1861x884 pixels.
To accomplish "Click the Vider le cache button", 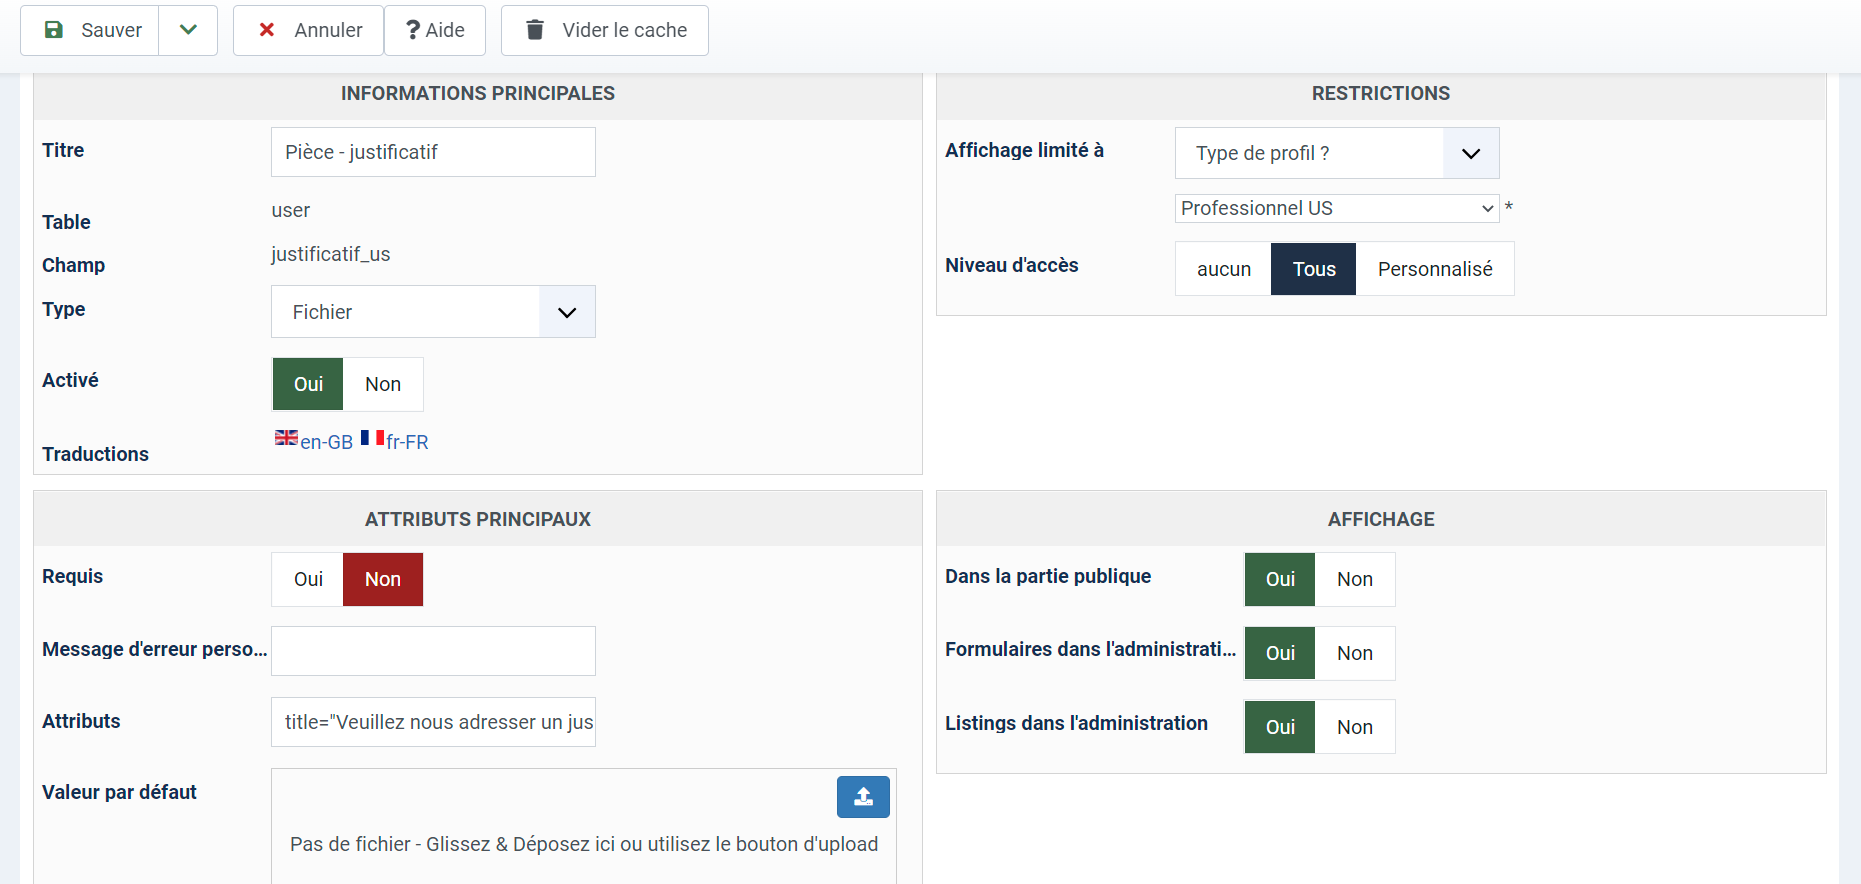I will tap(605, 30).
